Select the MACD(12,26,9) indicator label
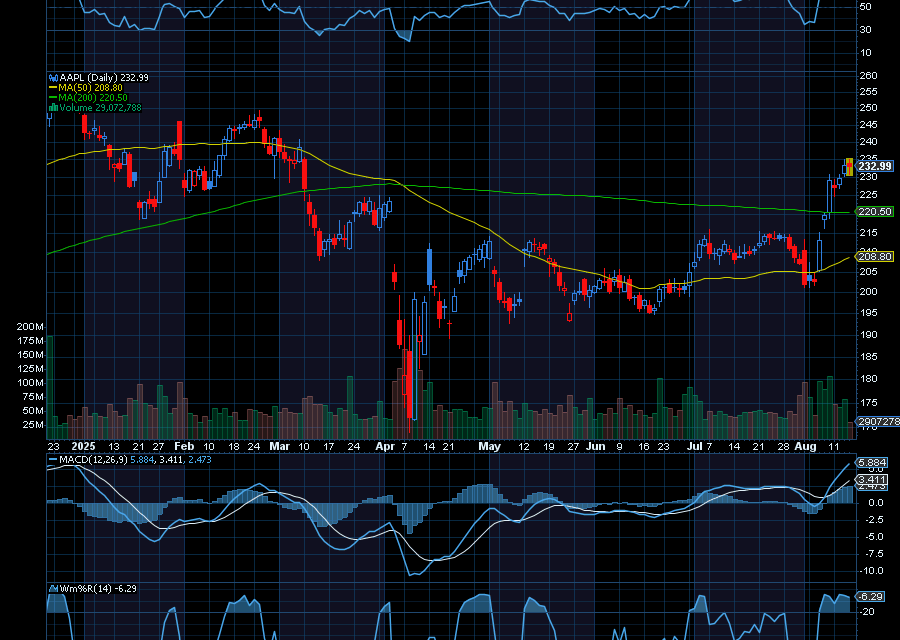900x640 pixels. tap(93, 460)
